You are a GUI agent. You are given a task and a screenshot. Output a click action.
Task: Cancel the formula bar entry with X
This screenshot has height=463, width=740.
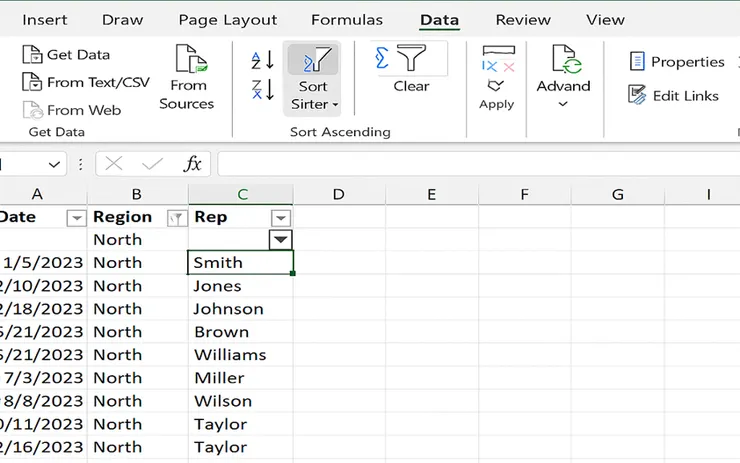(114, 164)
